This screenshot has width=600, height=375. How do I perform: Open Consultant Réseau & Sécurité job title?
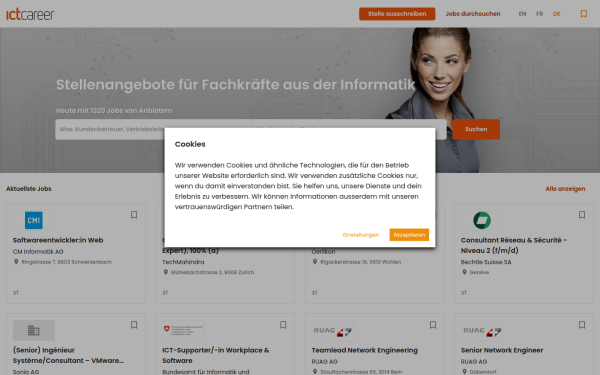coord(514,245)
